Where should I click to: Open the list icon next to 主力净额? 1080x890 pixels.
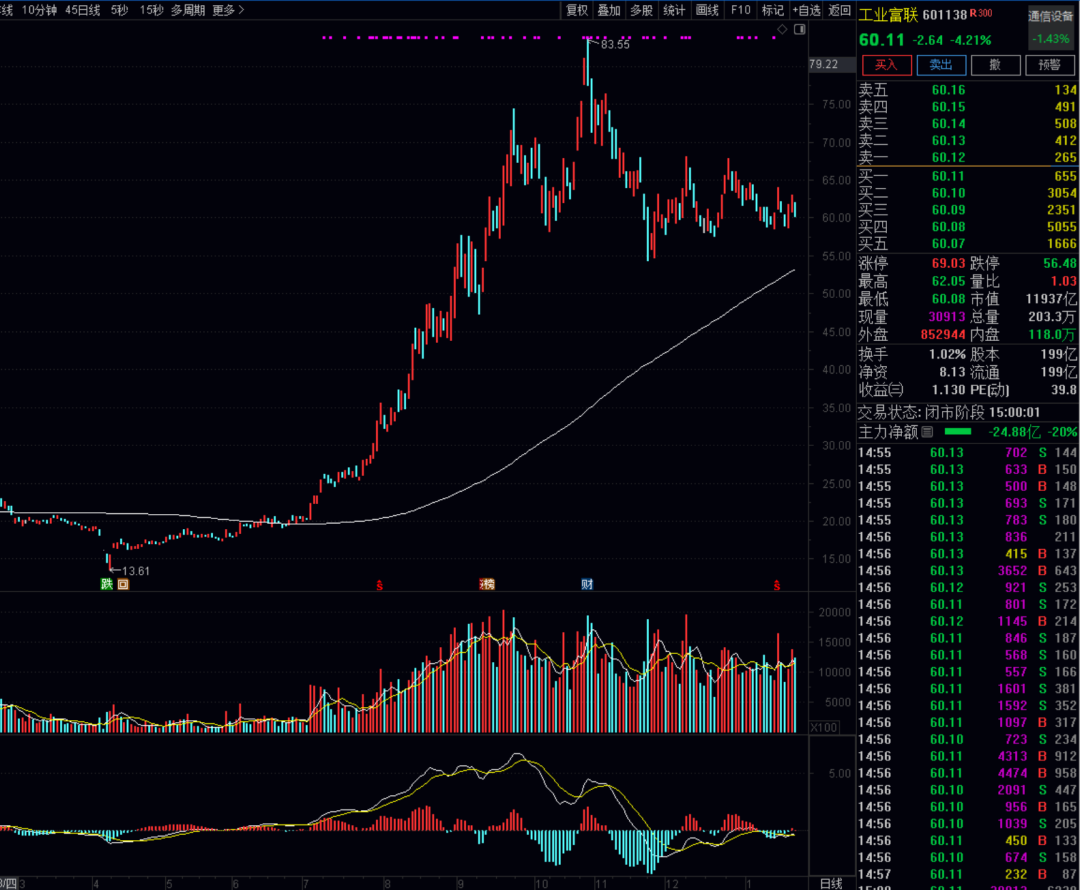pyautogui.click(x=927, y=432)
